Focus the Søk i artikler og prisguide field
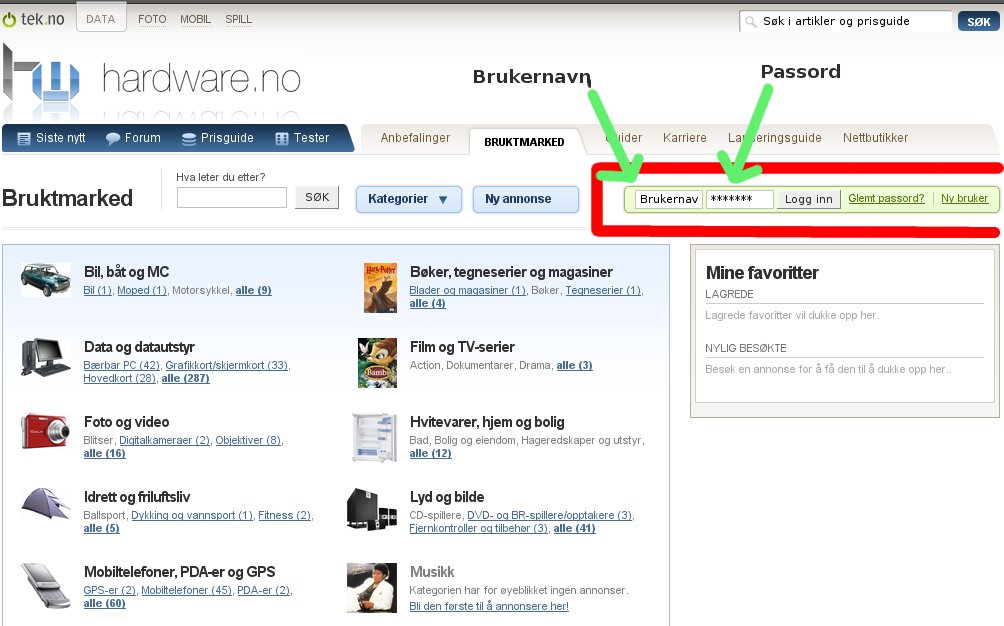Screen dimensions: 1004x626 coord(845,21)
